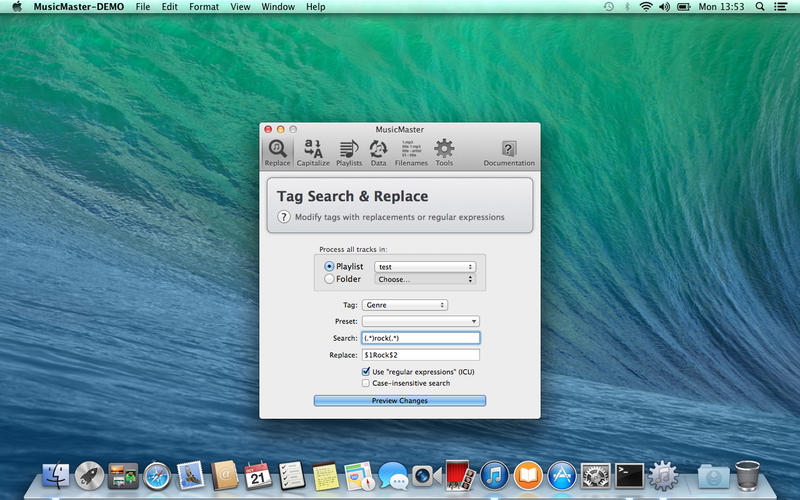Open Reminders checklist in the Dock

click(292, 476)
